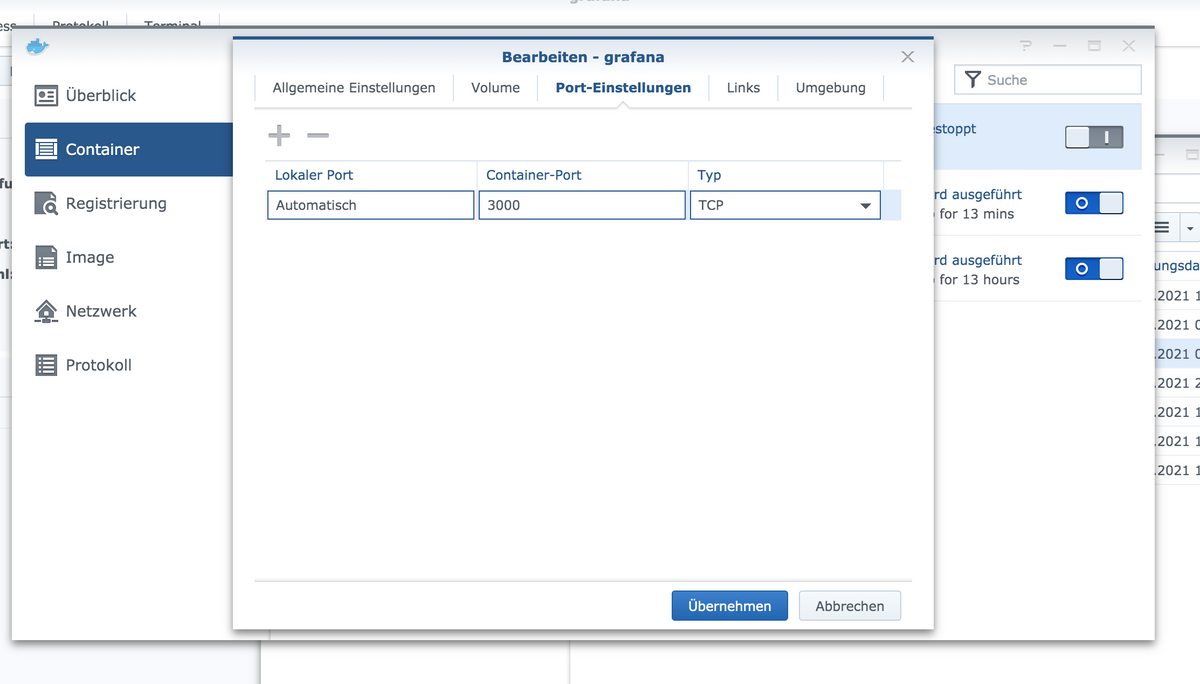Select the Port-Einstellungen tab

coord(623,88)
